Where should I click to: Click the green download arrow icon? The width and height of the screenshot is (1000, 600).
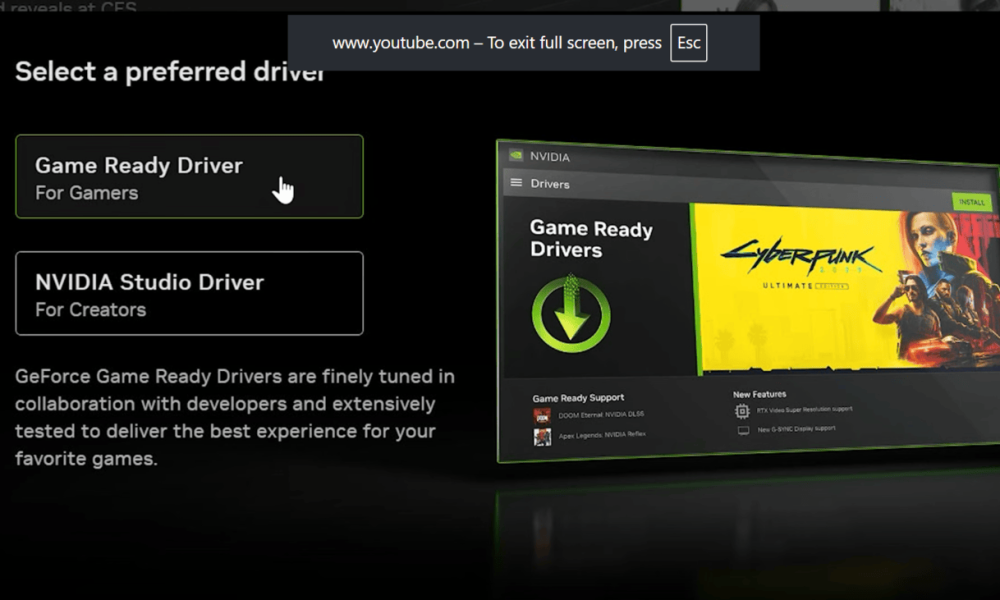coord(571,314)
